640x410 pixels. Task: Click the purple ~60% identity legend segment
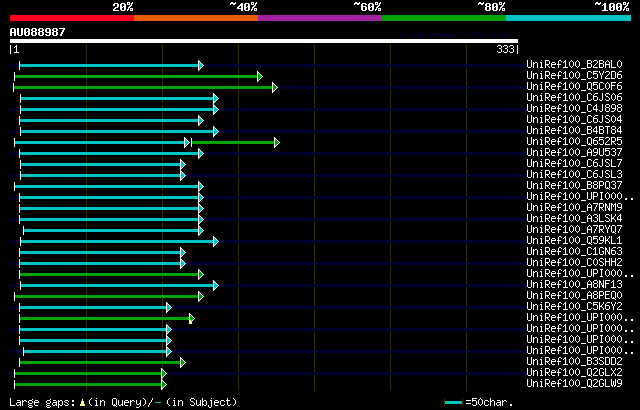coord(320,18)
